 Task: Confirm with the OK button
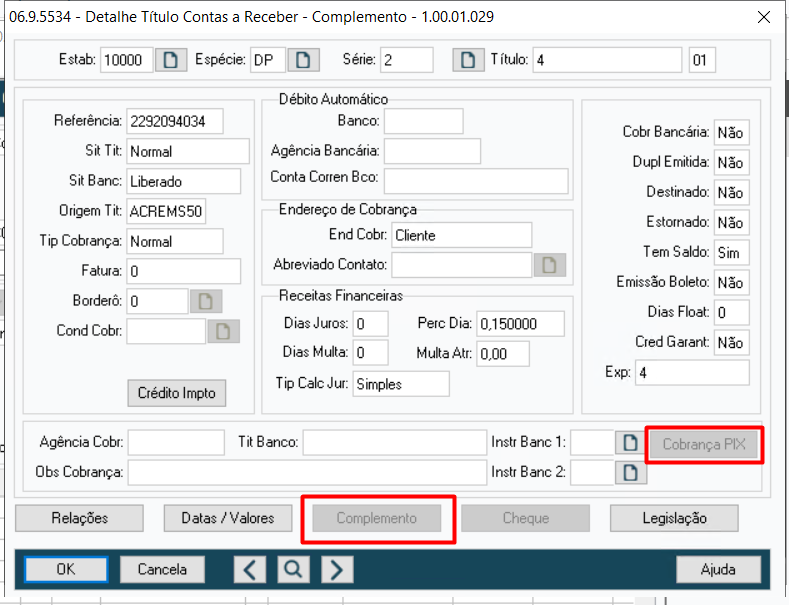(x=66, y=569)
